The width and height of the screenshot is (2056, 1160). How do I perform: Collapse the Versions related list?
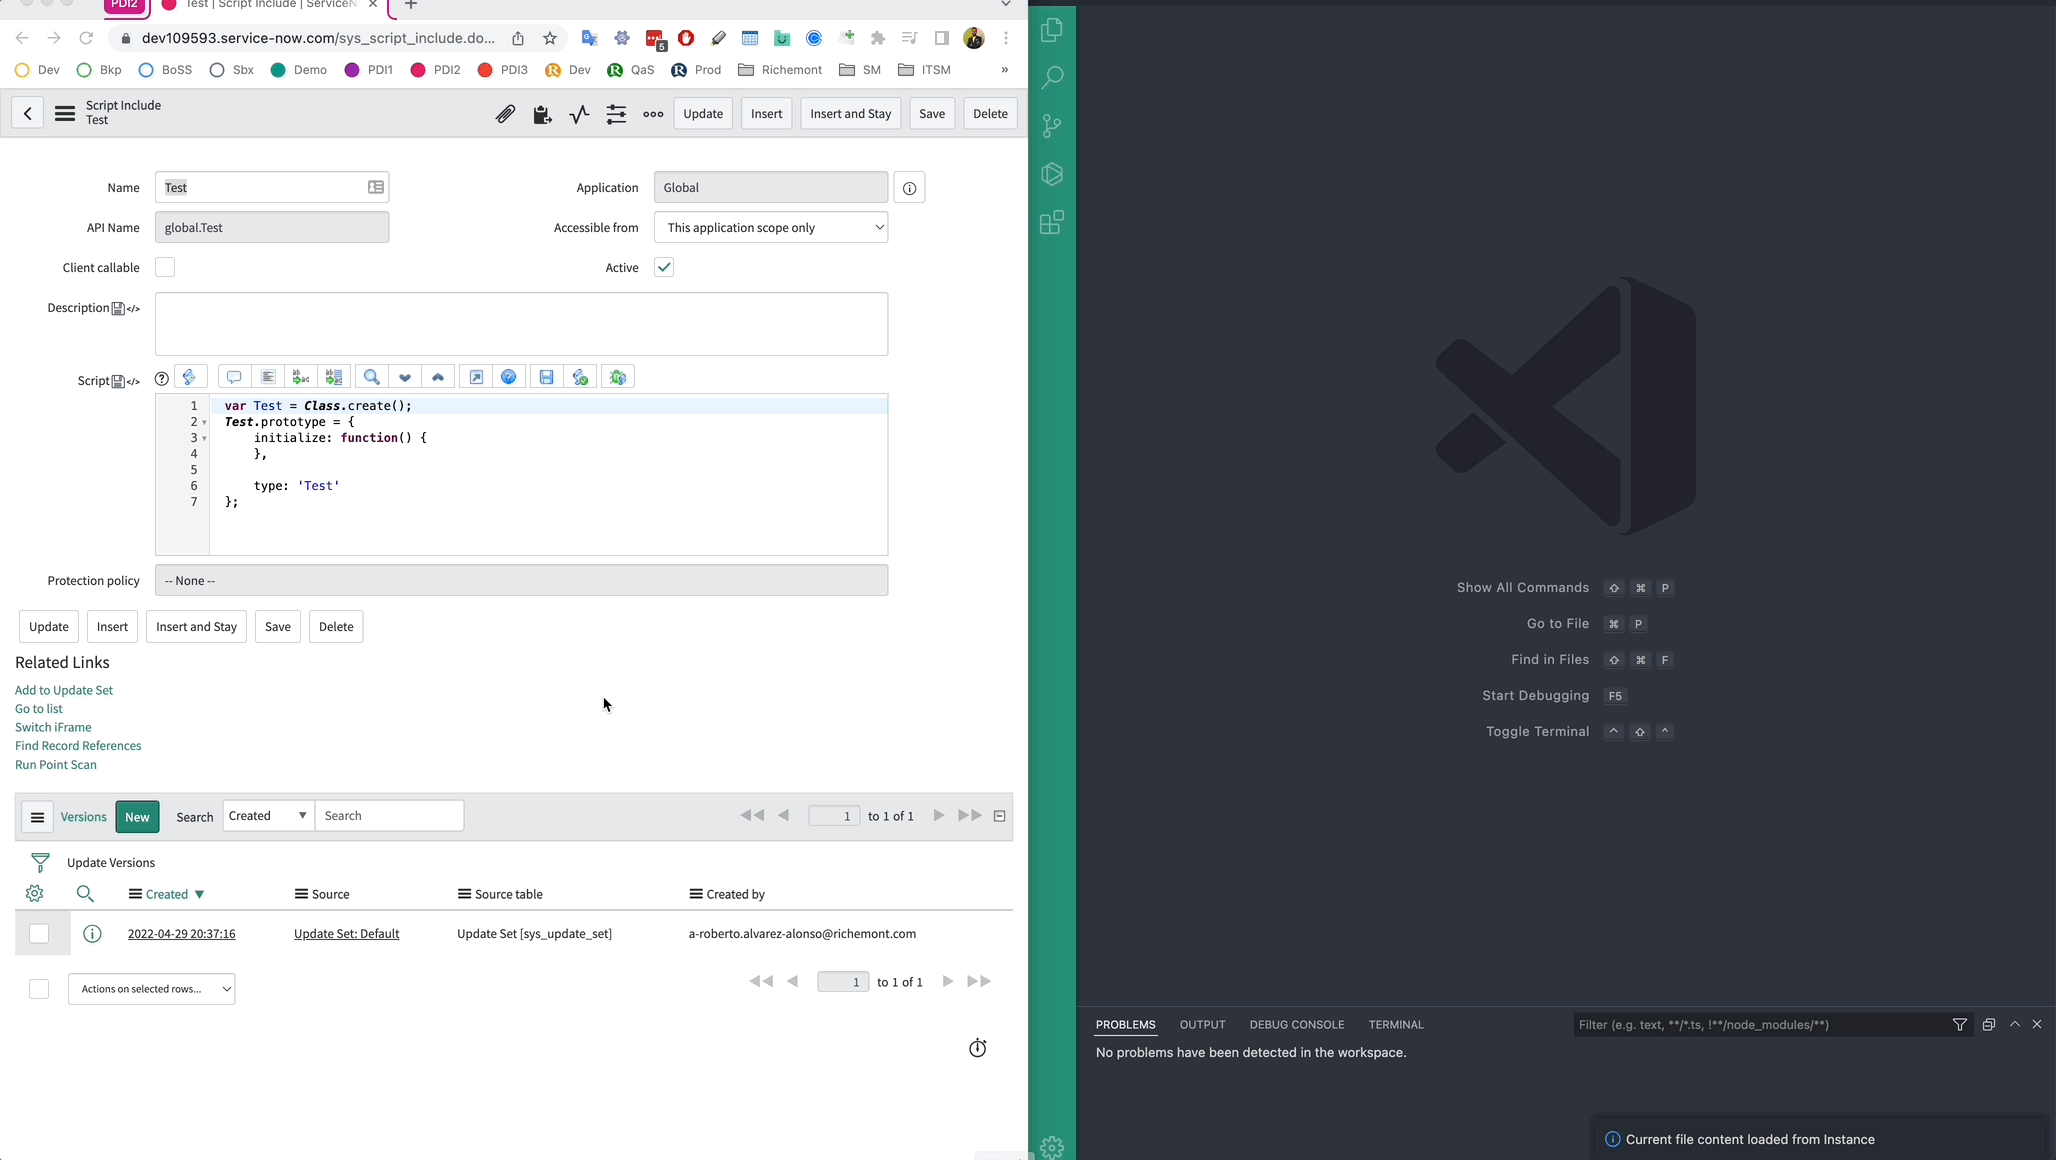click(999, 816)
